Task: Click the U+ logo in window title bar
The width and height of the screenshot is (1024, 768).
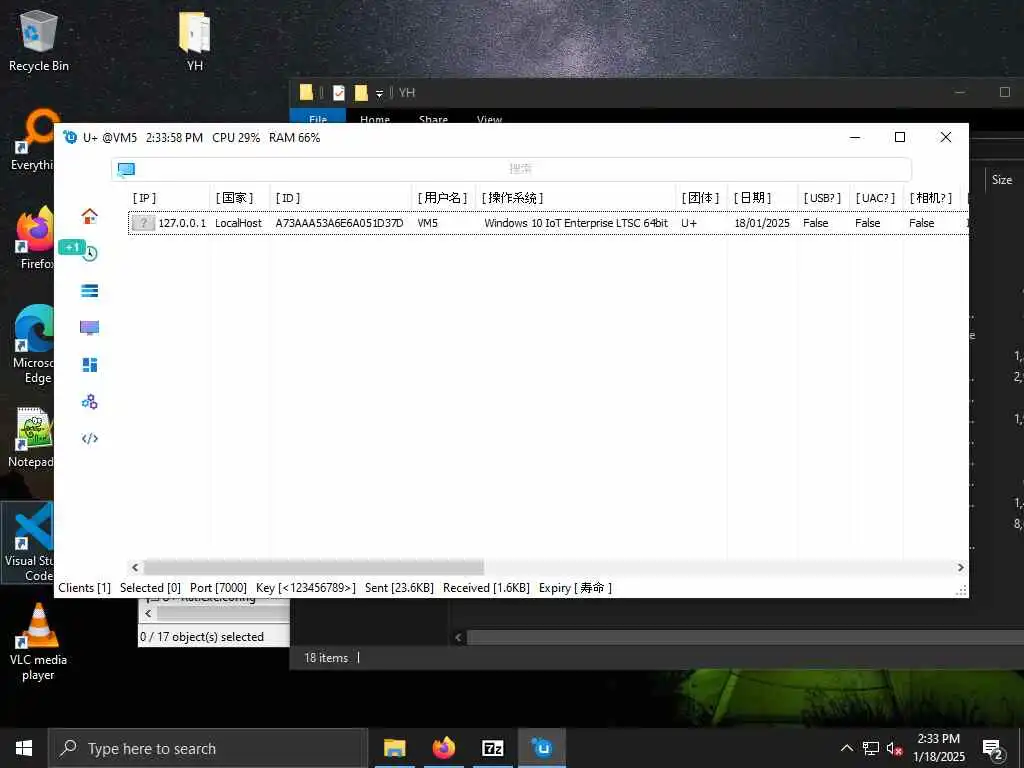Action: point(70,137)
